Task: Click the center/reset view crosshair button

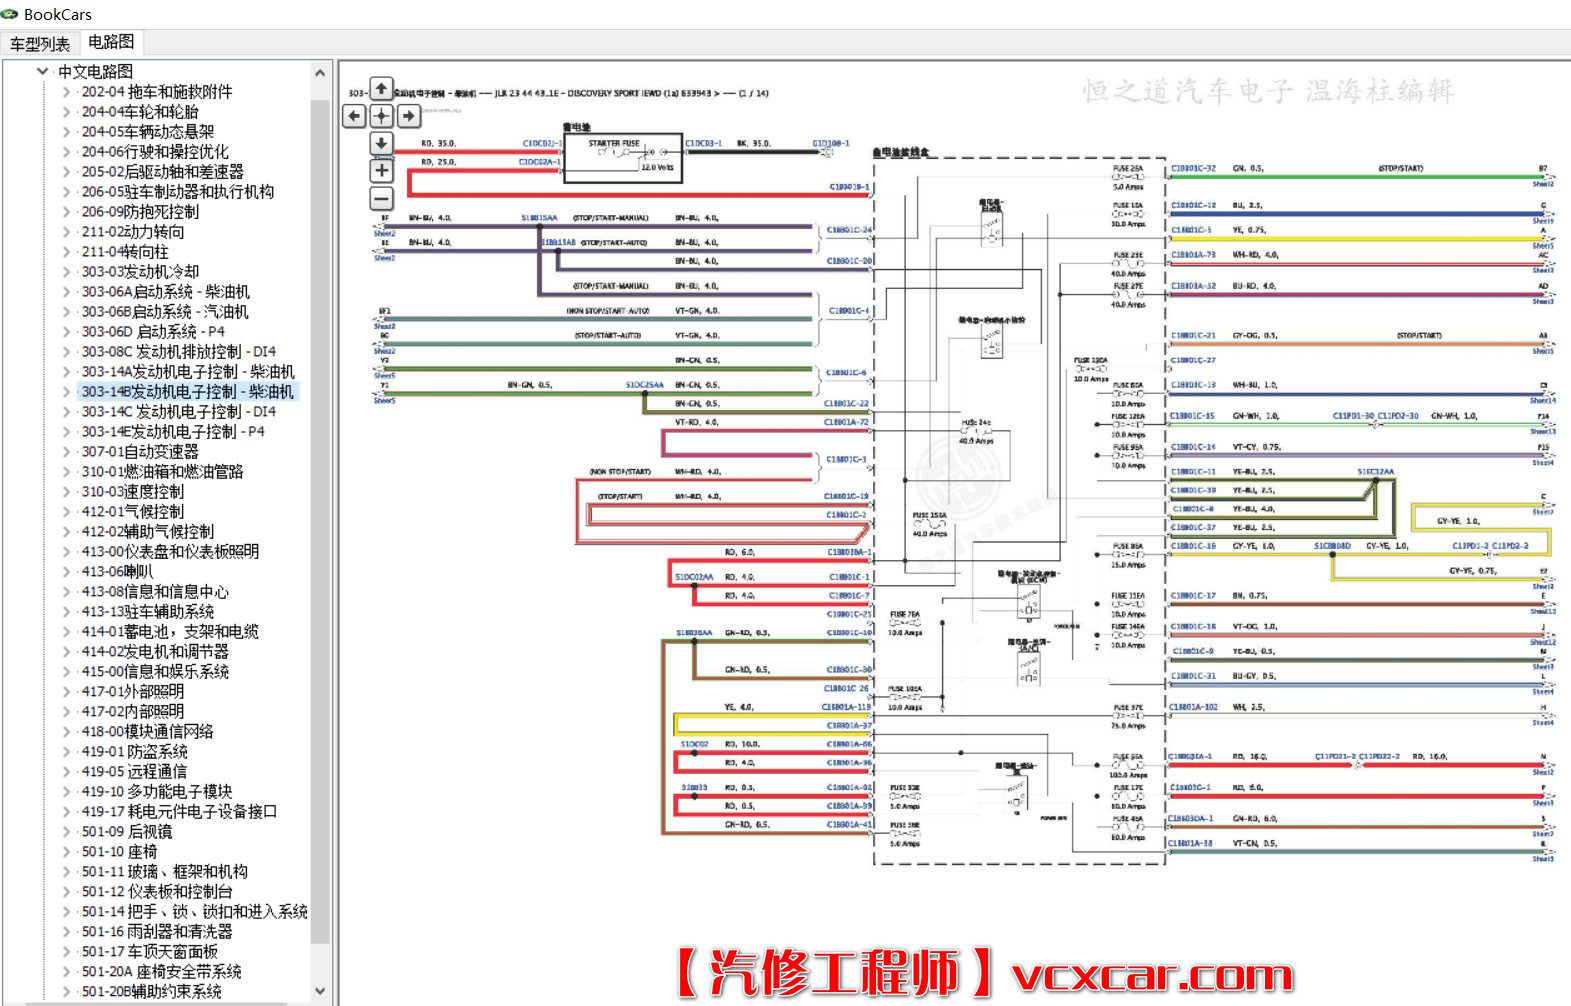Action: point(381,116)
